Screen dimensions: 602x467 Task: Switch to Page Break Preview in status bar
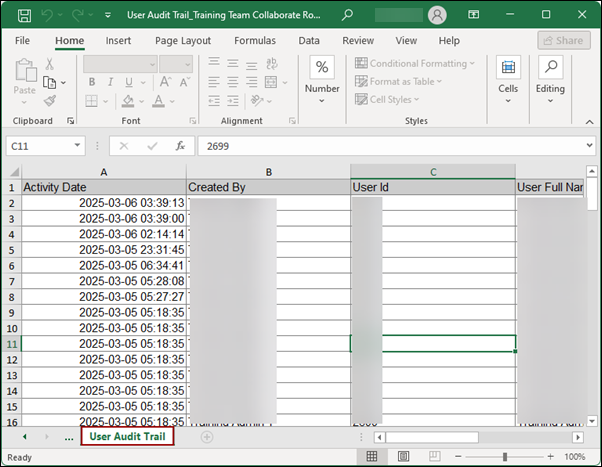pos(433,457)
